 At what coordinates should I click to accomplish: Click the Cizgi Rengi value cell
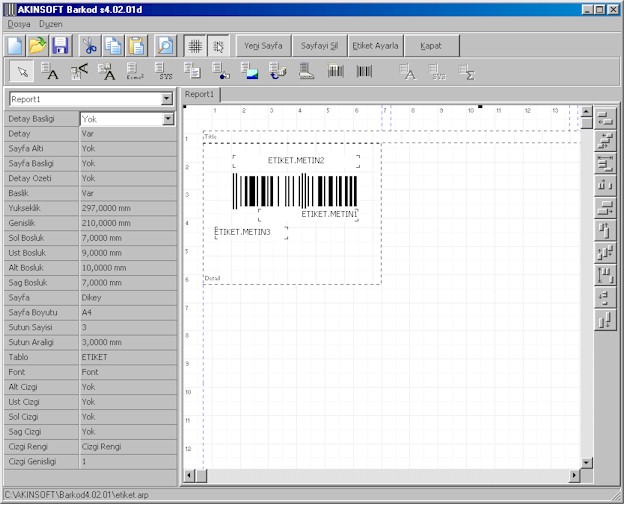click(x=128, y=446)
